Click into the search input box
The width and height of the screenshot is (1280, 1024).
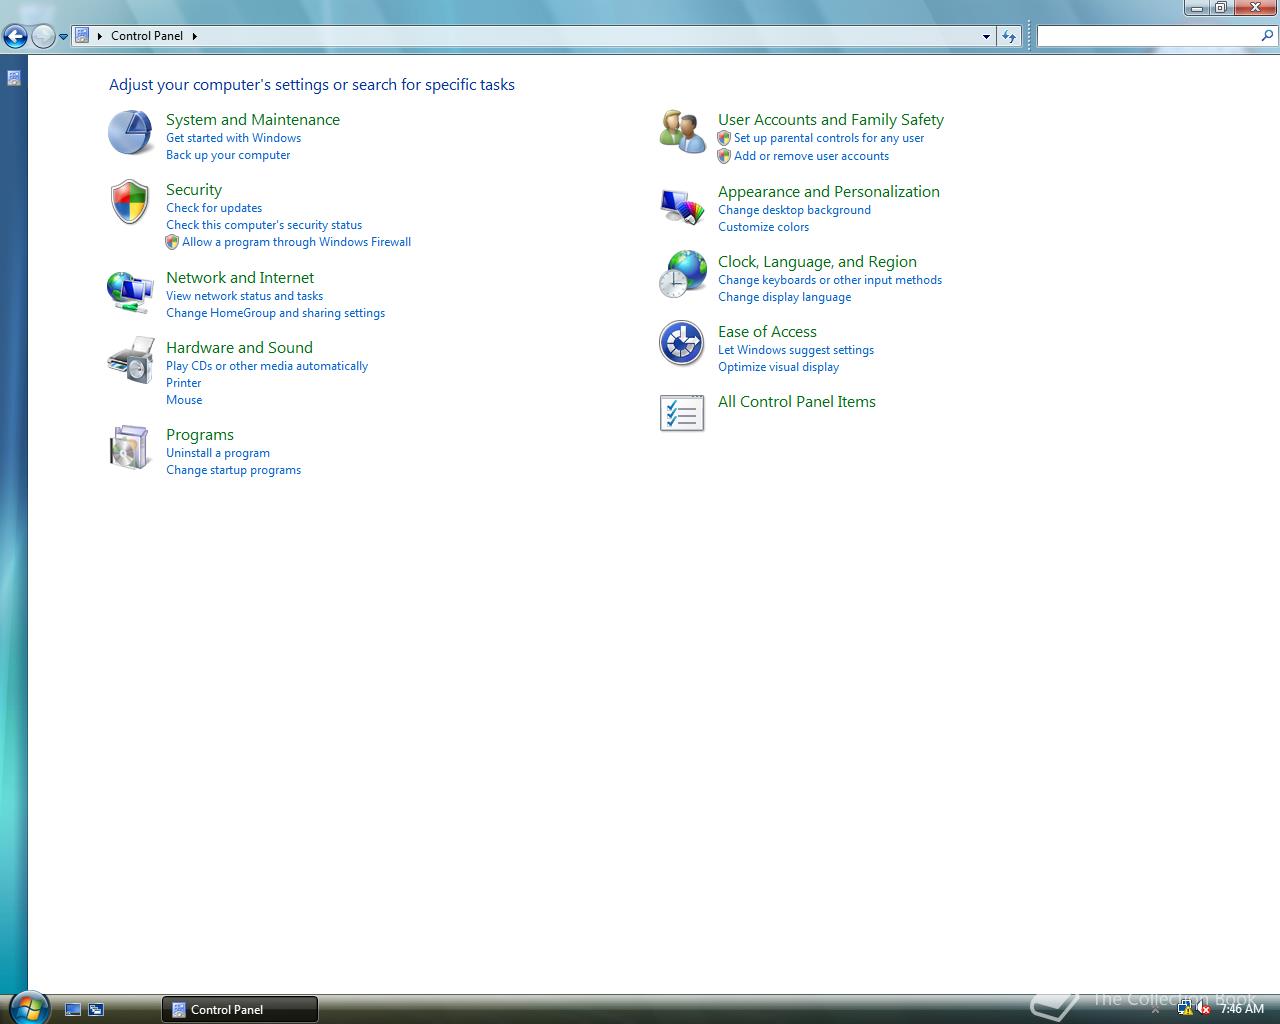[1148, 36]
